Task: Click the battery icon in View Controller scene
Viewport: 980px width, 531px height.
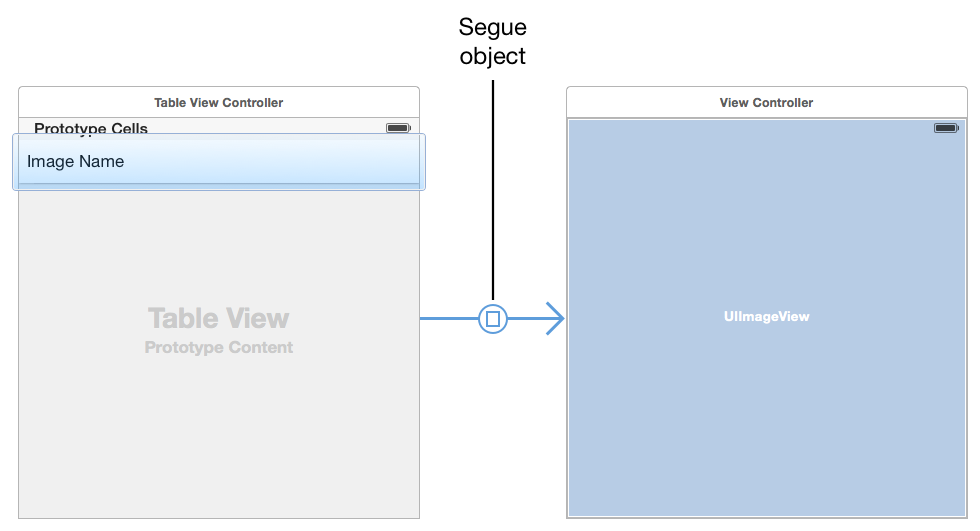Action: pyautogui.click(x=945, y=128)
